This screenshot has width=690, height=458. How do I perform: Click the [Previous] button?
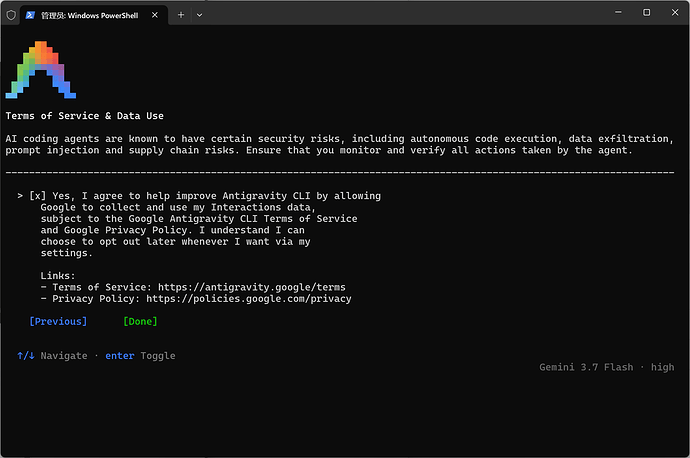pos(58,322)
